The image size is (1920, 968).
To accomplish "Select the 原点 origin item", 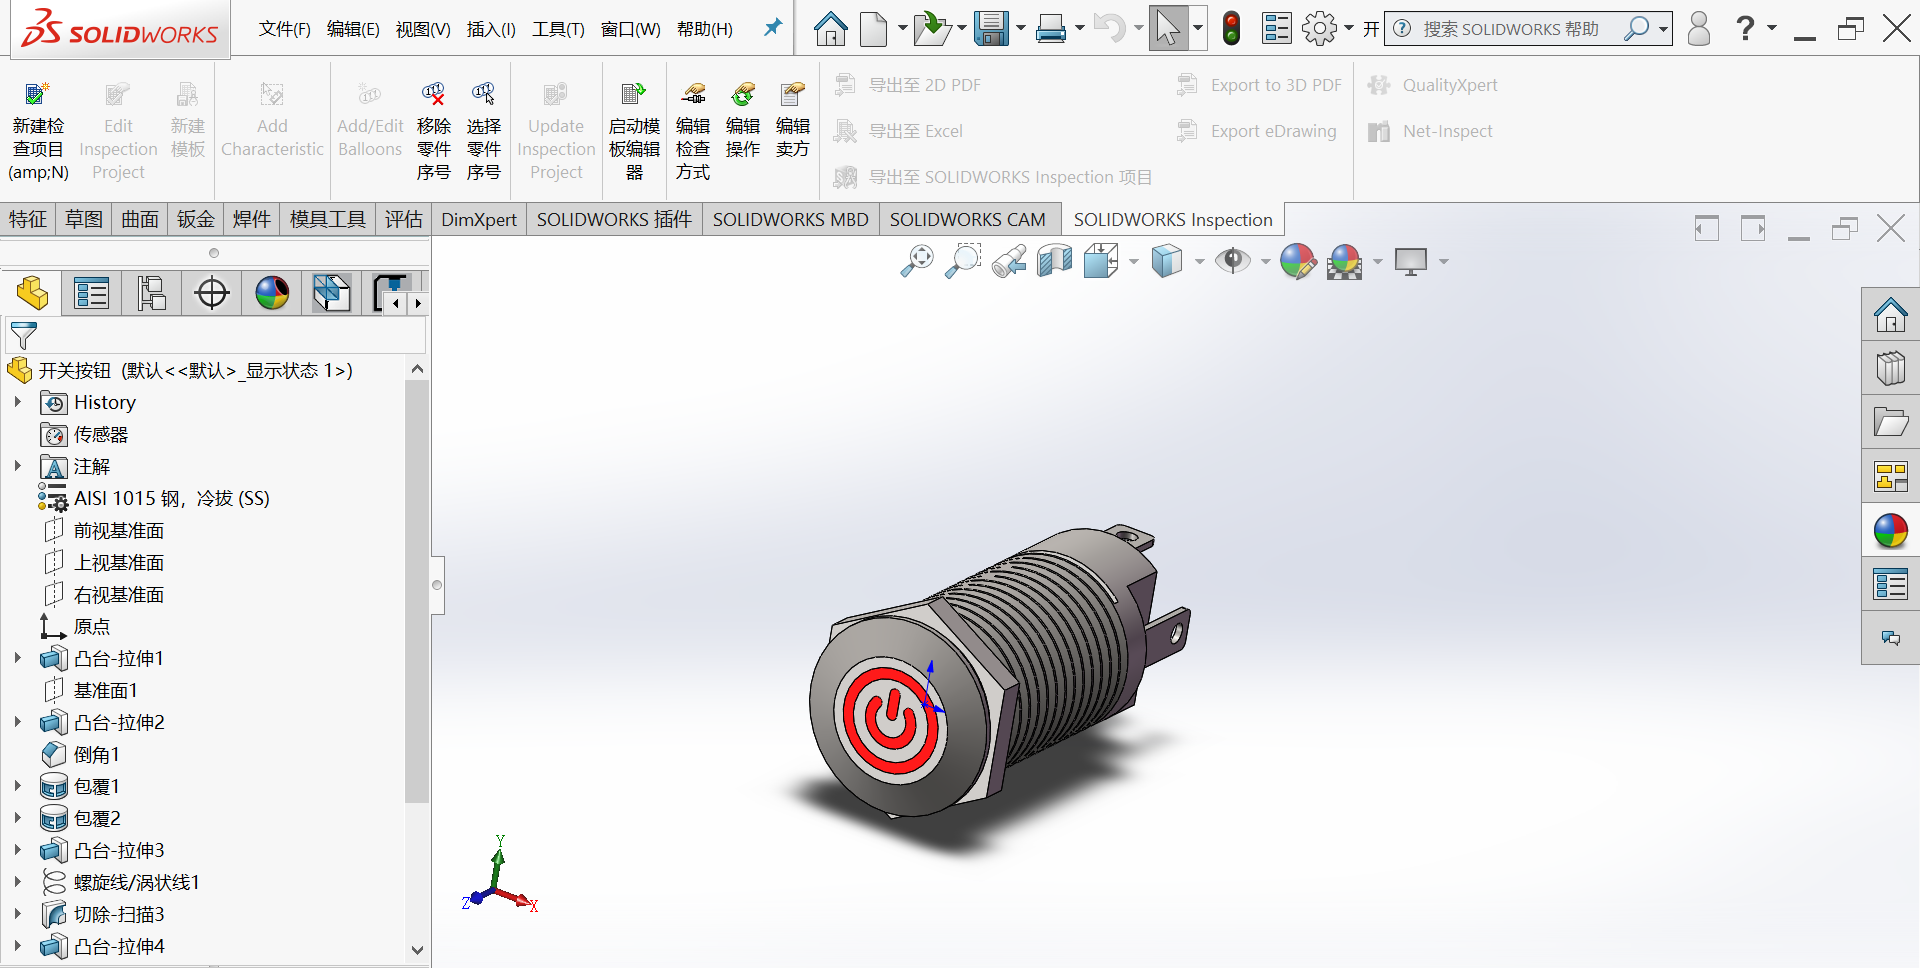I will click(92, 626).
